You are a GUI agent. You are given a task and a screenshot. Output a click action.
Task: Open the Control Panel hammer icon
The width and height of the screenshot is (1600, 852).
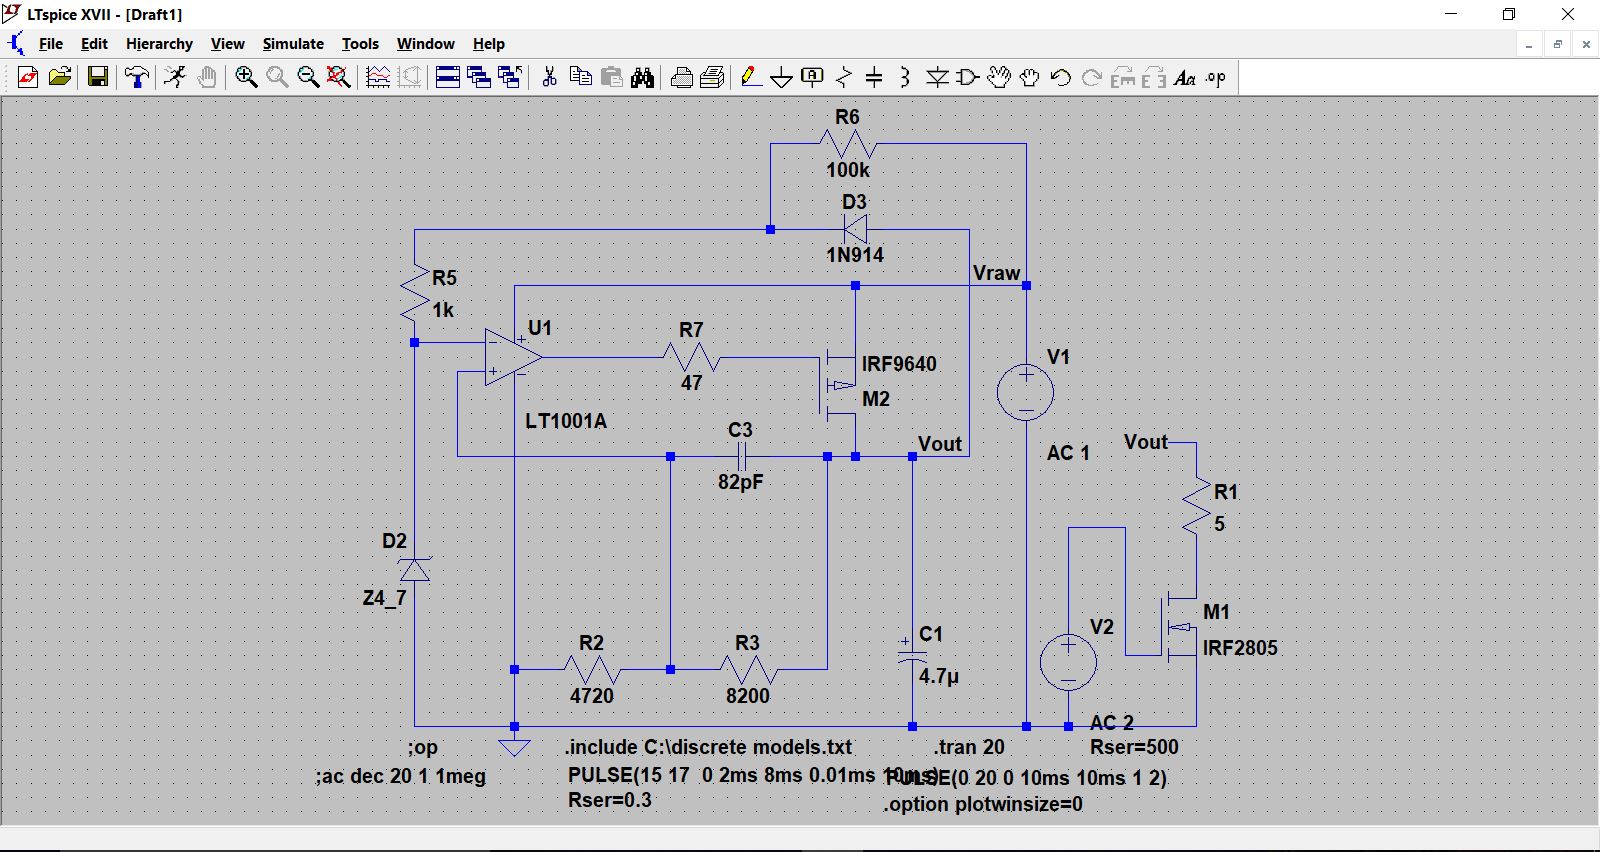click(x=137, y=77)
